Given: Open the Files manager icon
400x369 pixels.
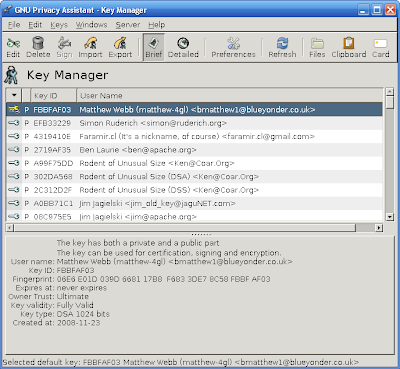Looking at the screenshot, I should (317, 47).
